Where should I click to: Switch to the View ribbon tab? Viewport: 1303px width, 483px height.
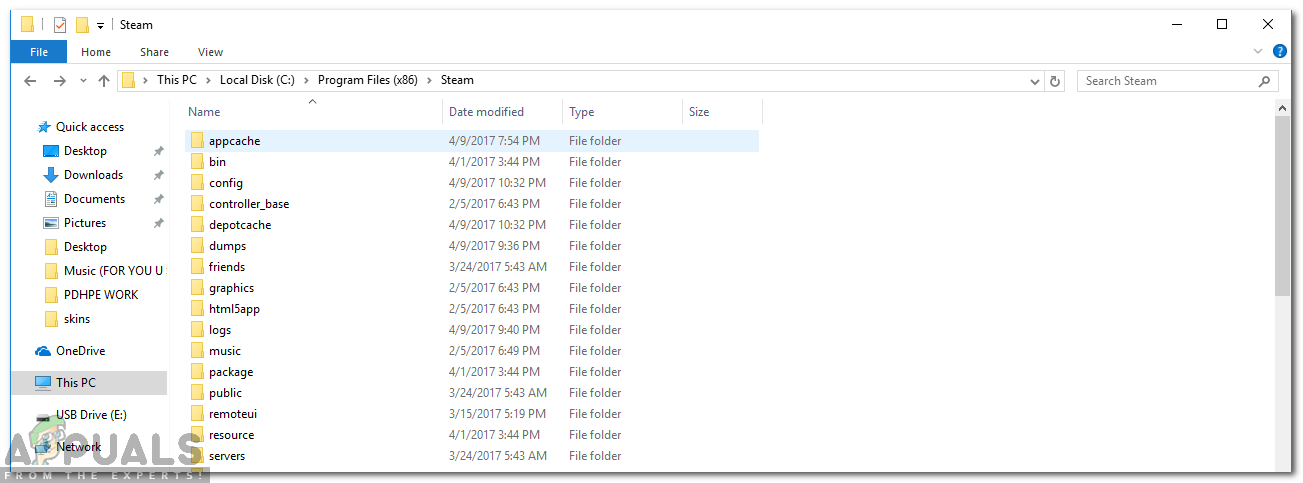tap(210, 52)
